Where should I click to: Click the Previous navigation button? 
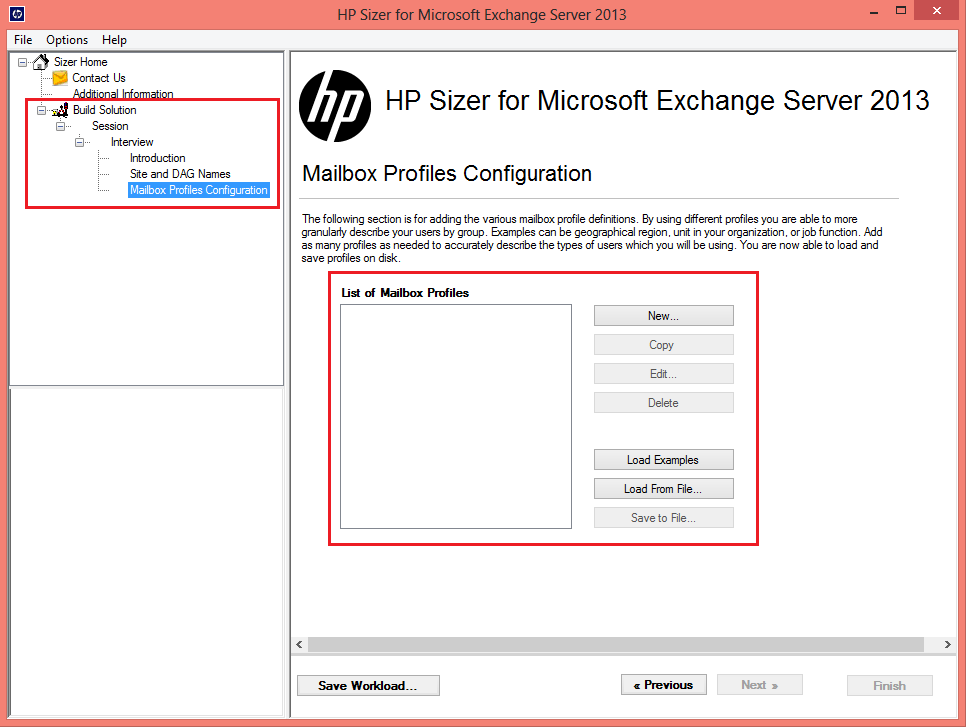(x=664, y=684)
